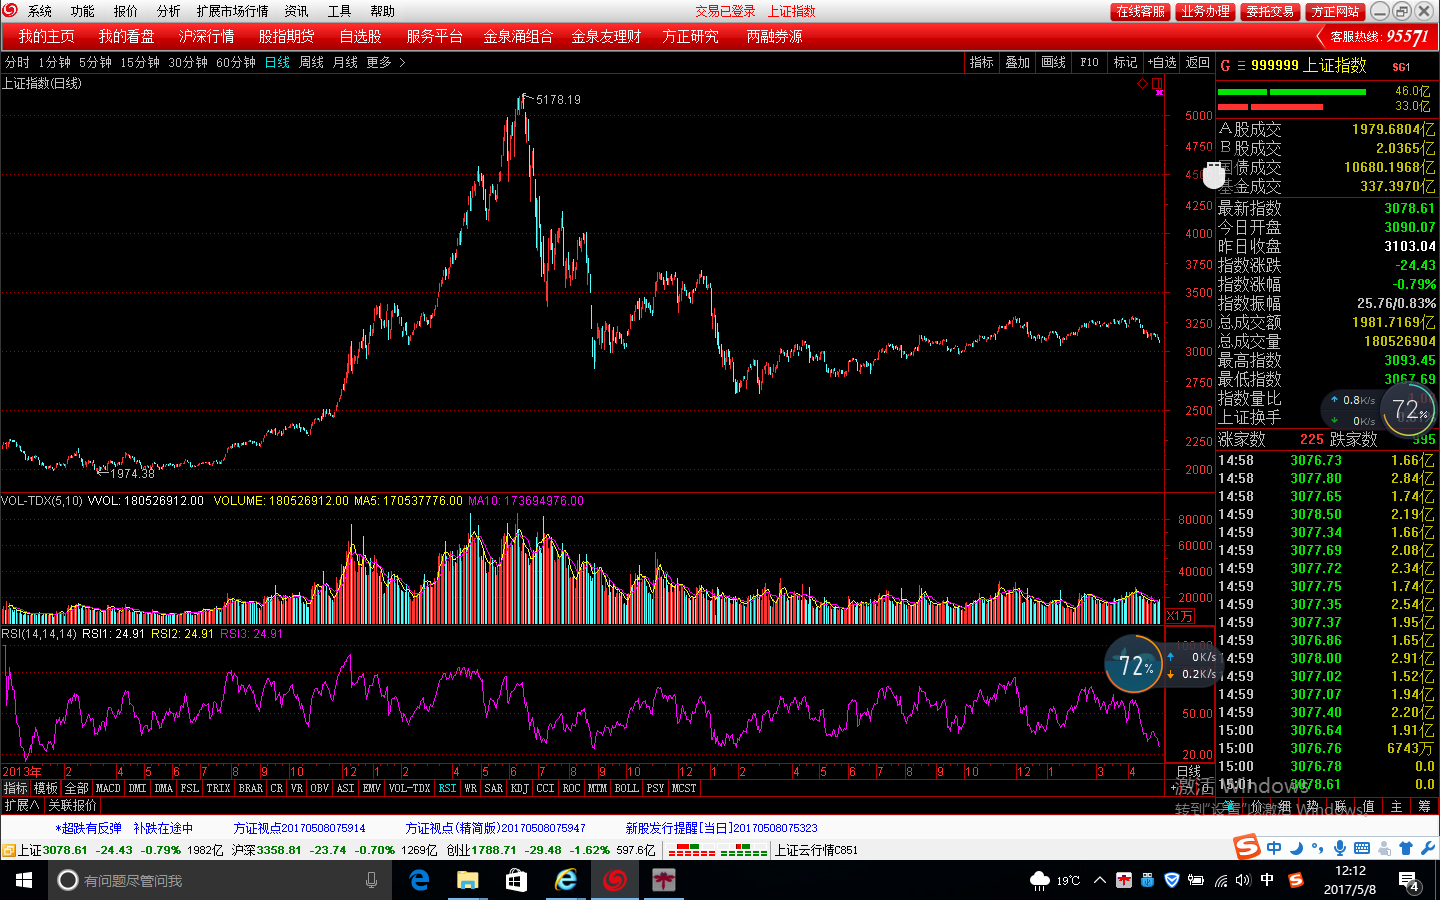Select the VOL-TDX indicator
This screenshot has height=900, width=1440.
409,788
